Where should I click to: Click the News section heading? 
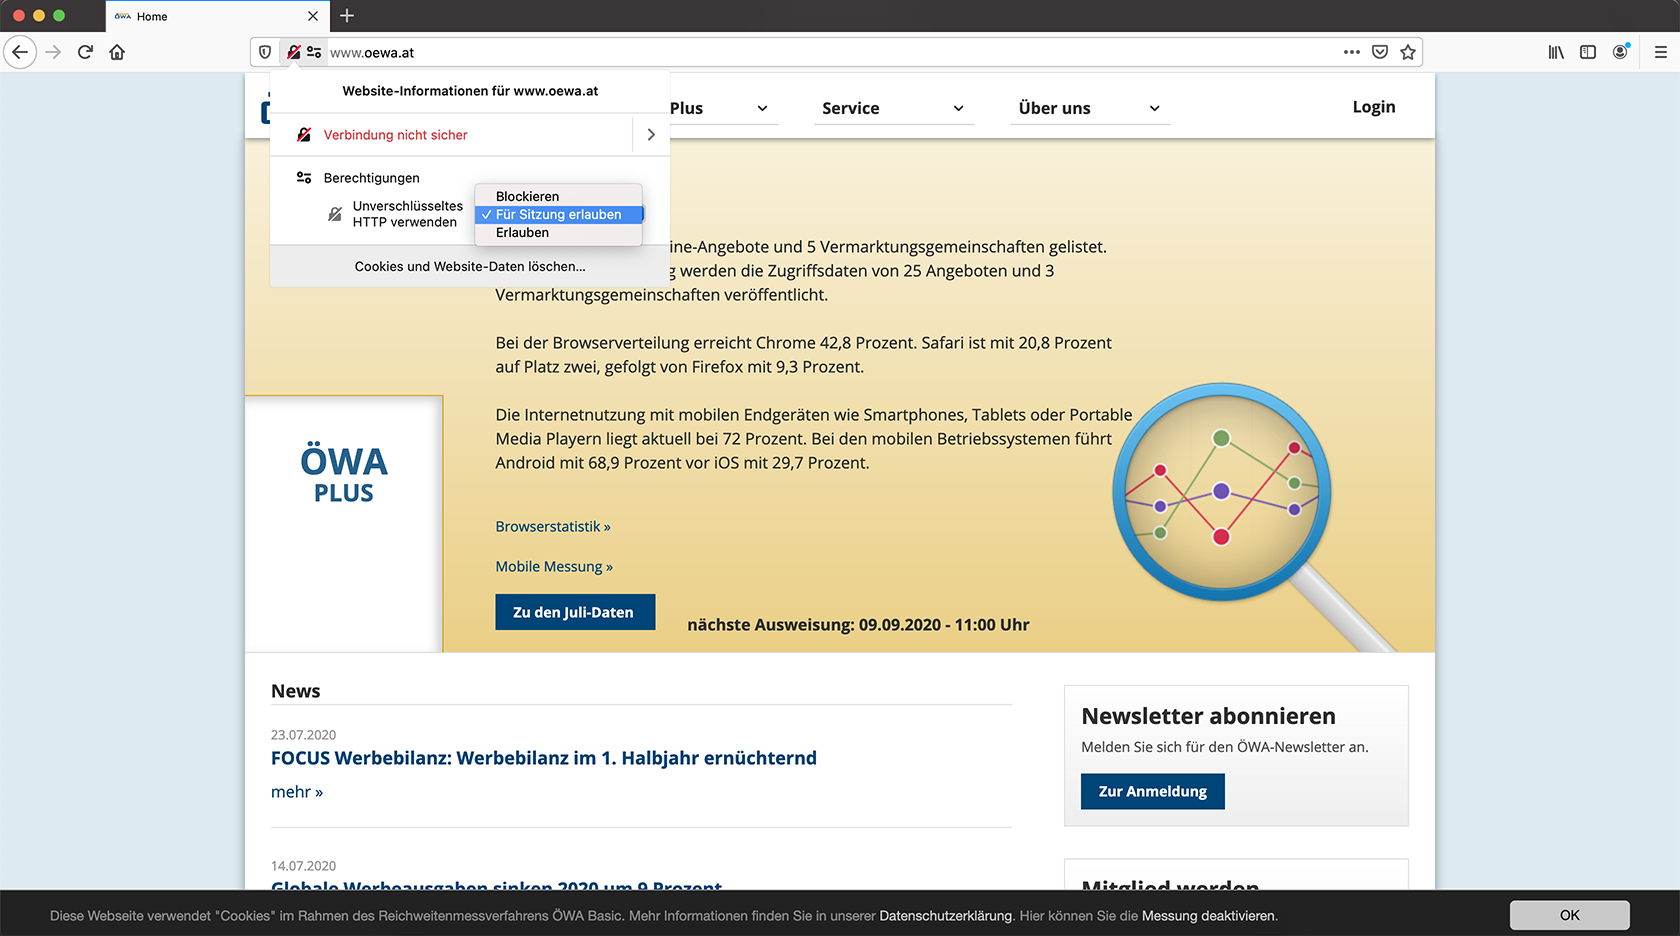296,691
